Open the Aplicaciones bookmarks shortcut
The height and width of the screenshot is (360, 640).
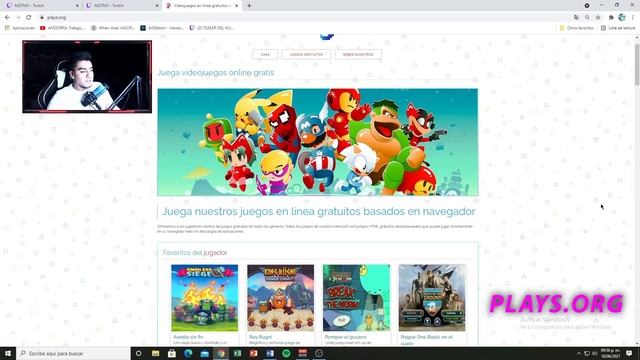(x=20, y=28)
